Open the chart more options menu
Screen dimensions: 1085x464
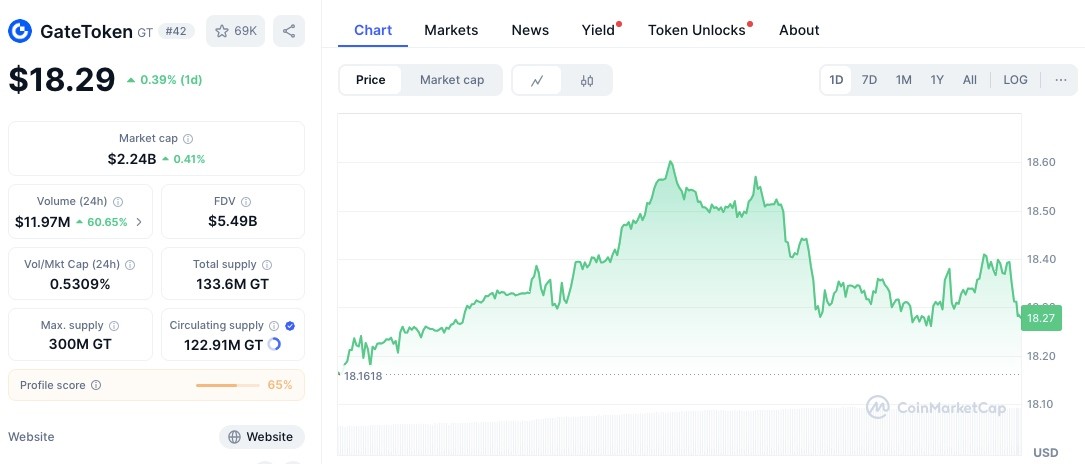tap(1061, 80)
